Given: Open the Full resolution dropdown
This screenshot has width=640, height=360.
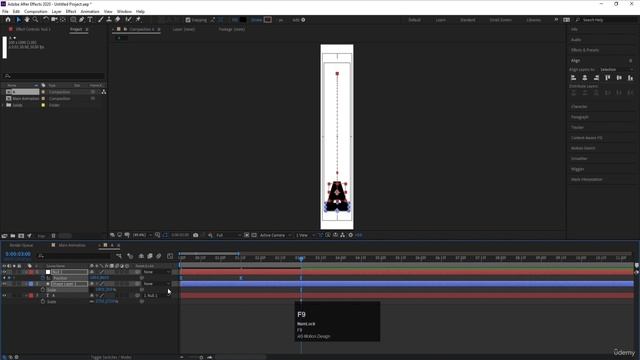Looking at the screenshot, I should 227,235.
